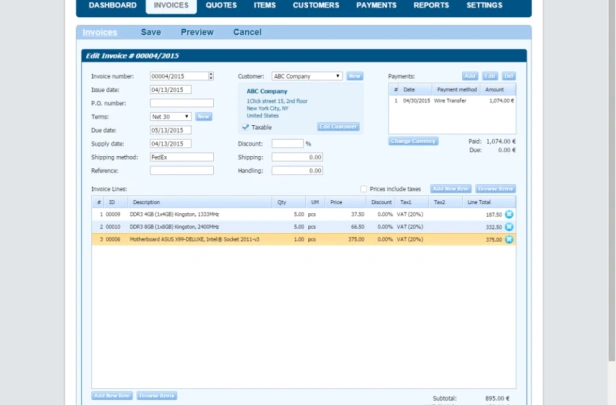The image size is (616, 405).
Task: Delete the Motherboard ASUS line item
Action: point(509,239)
